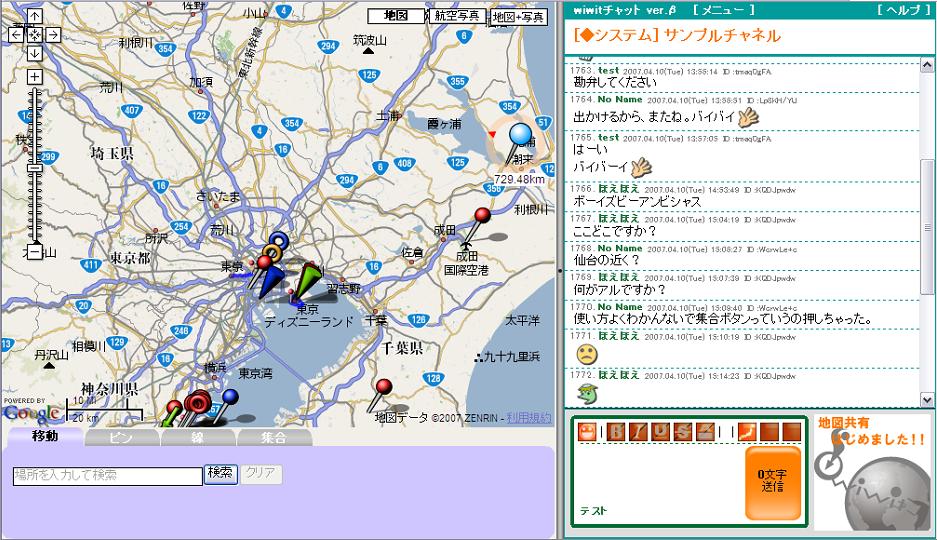
Task: Click the map re-center button between arrows
Action: click(35, 35)
